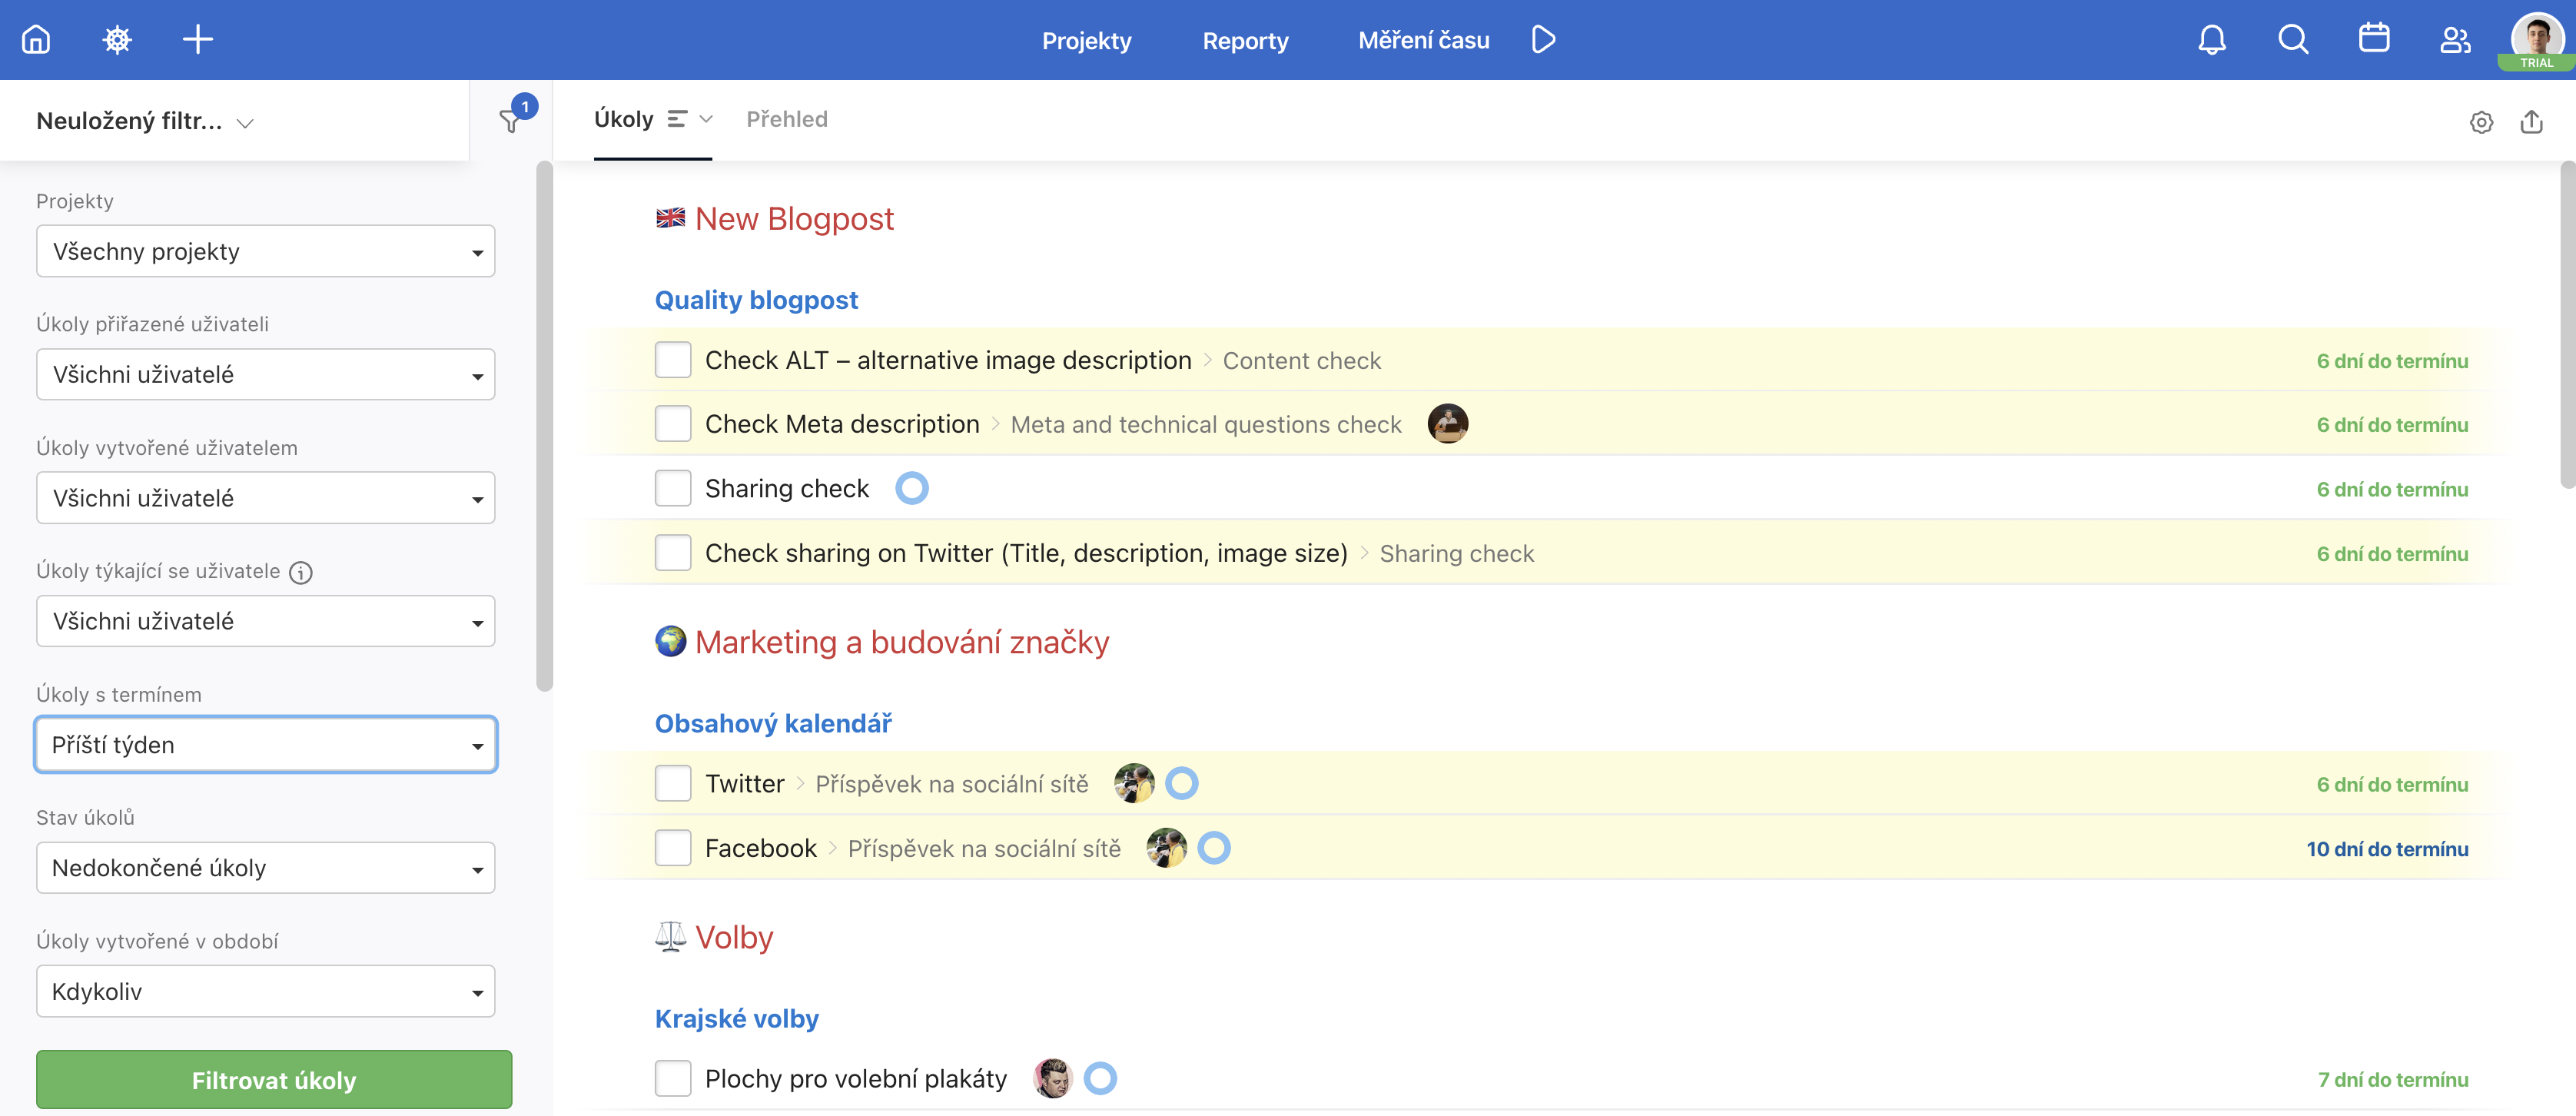Open the search icon
Screen dimensions: 2576x1116
point(2290,38)
